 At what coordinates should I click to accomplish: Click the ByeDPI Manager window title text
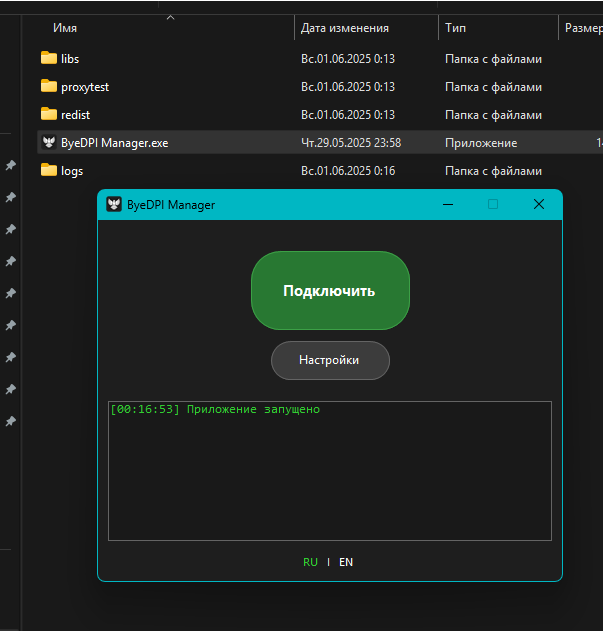(x=170, y=205)
